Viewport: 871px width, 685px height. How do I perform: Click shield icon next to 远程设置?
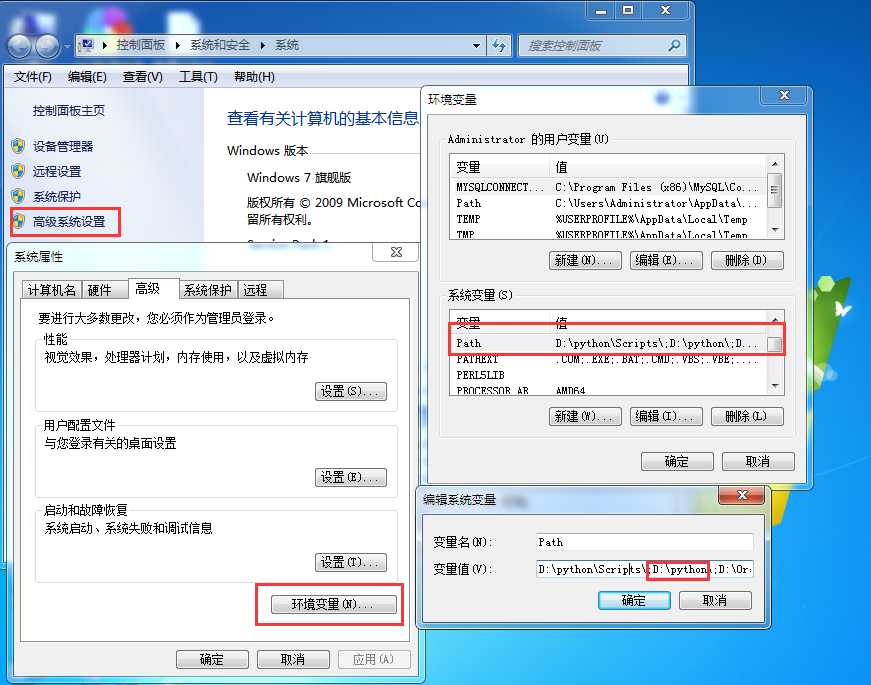click(x=18, y=171)
